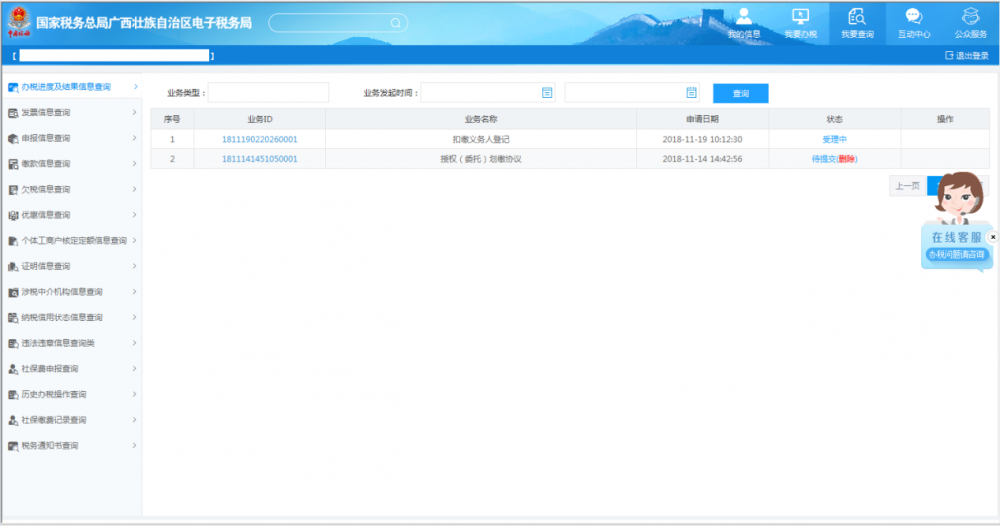Click the blue 查询 button
The width and height of the screenshot is (1000, 526).
740,93
